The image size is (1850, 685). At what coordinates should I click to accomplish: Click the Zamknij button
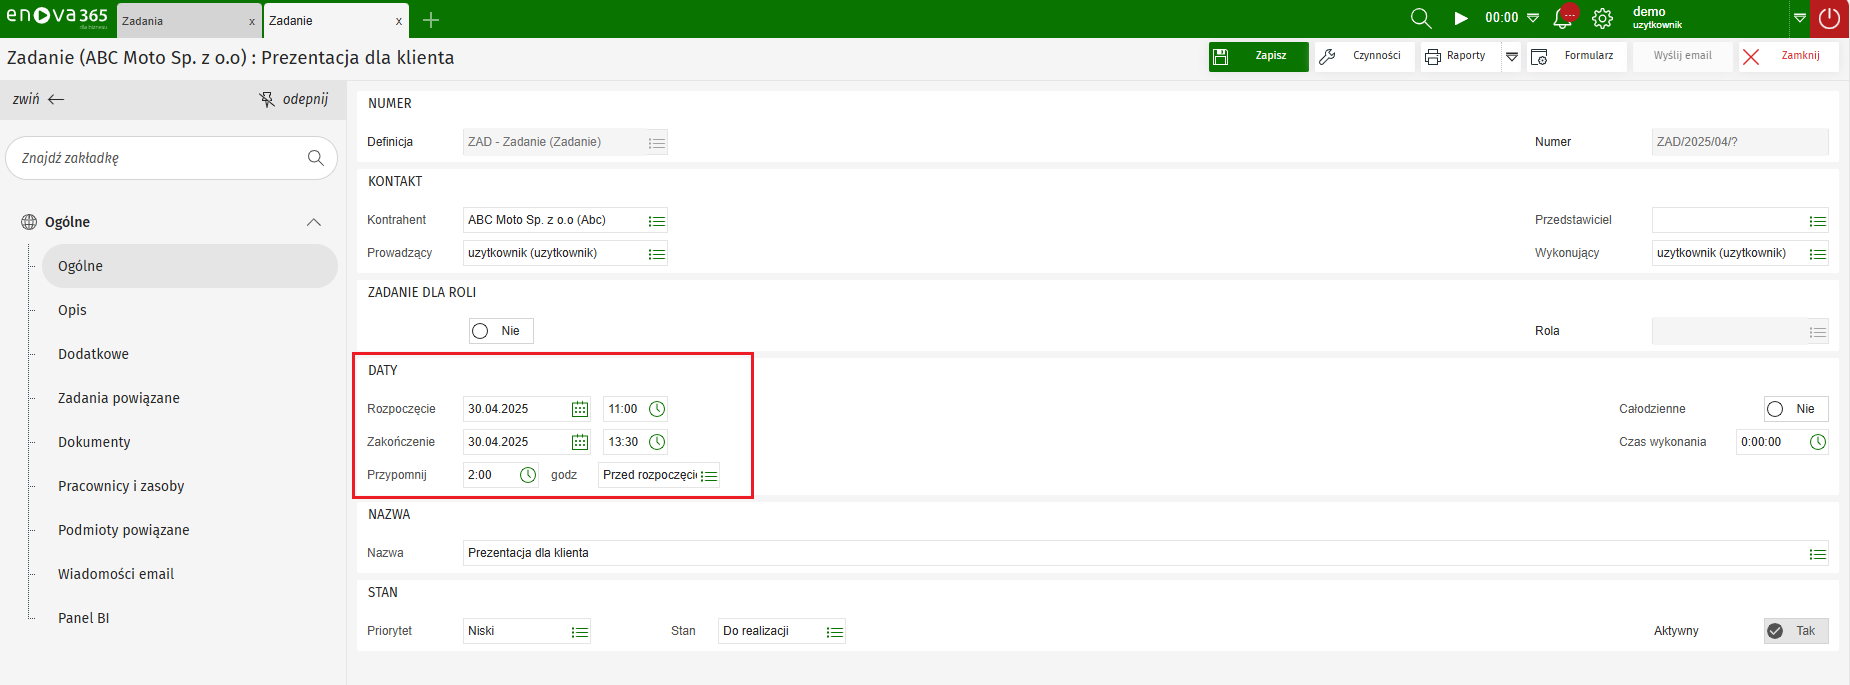pyautogui.click(x=1788, y=56)
